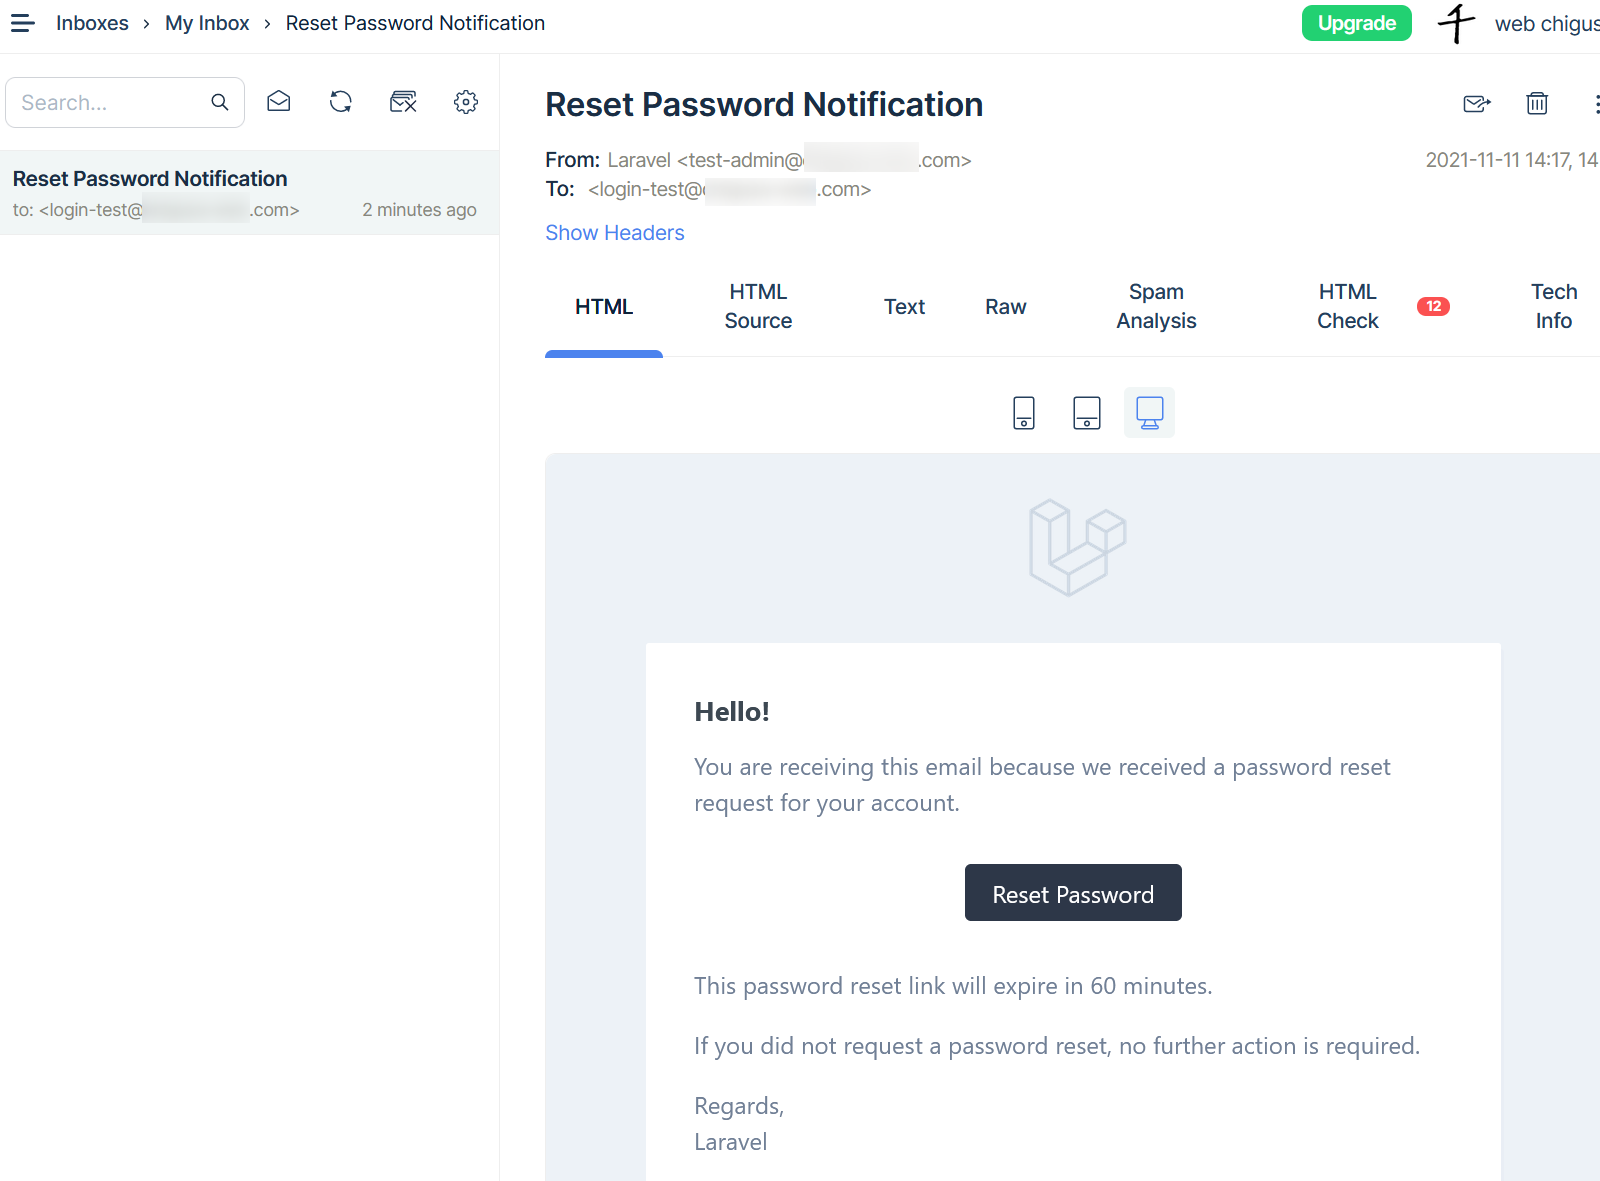Screen dimensions: 1600x1181
Task: Open inbox settings gear
Action: (466, 101)
